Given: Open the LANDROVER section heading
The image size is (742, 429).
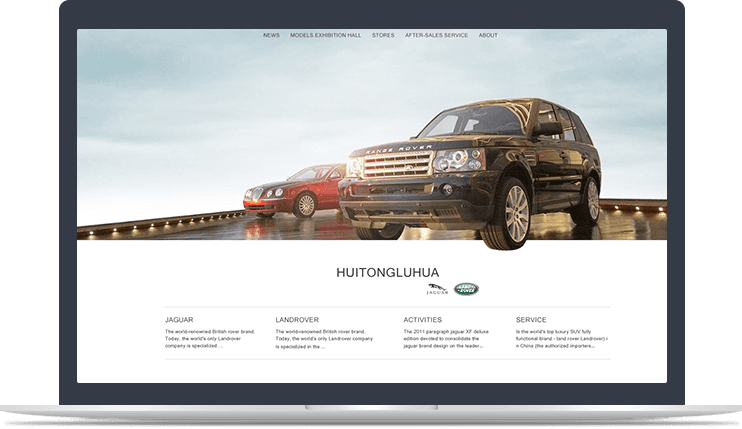Looking at the screenshot, I should tap(297, 320).
